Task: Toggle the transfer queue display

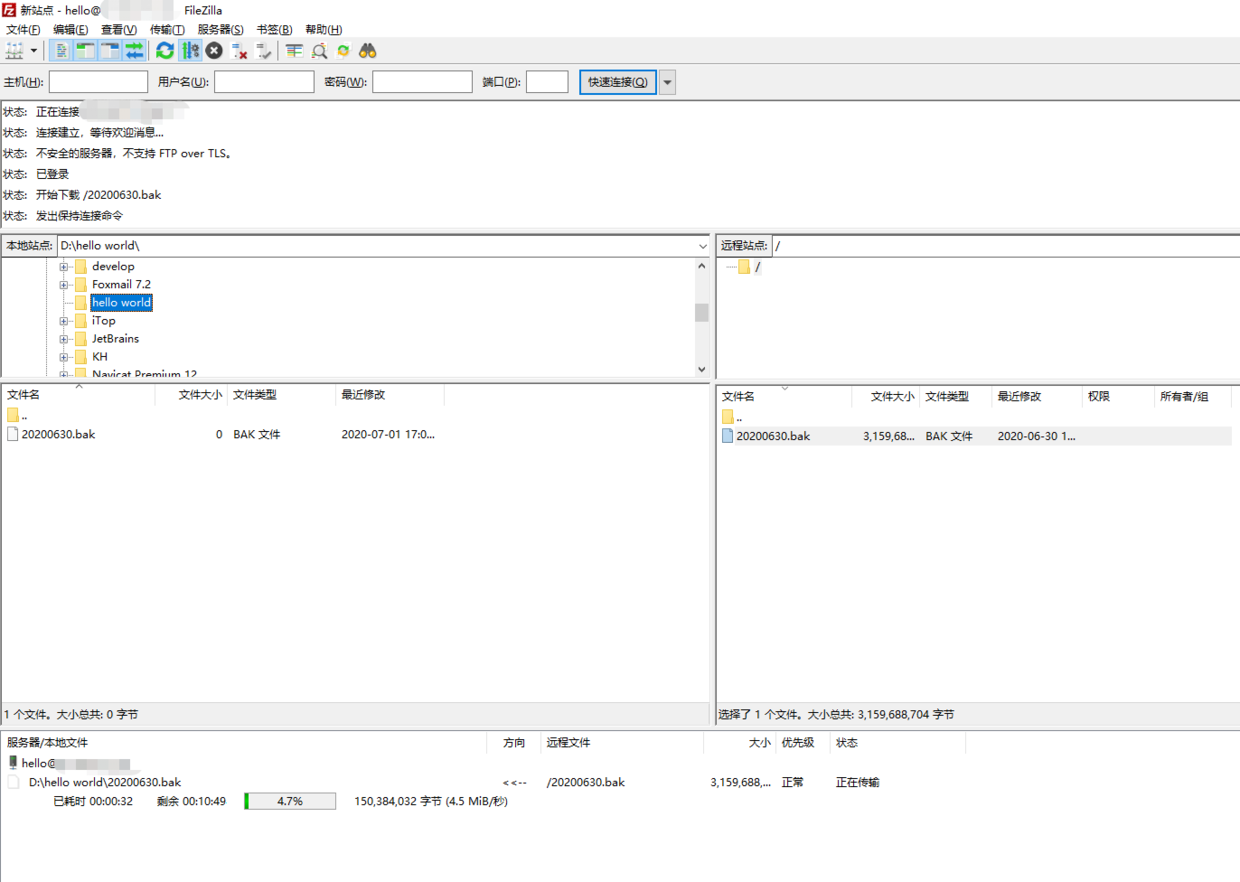Action: click(133, 51)
